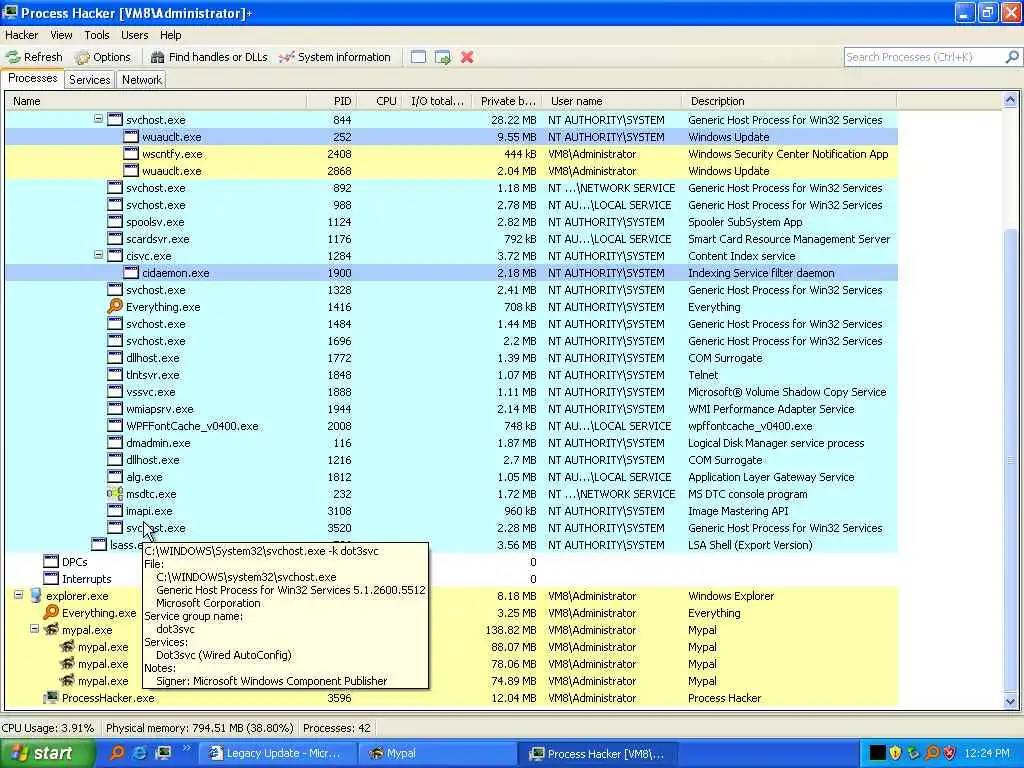Image resolution: width=1024 pixels, height=768 pixels.
Task: Open the Tools menu
Action: pyautogui.click(x=97, y=35)
